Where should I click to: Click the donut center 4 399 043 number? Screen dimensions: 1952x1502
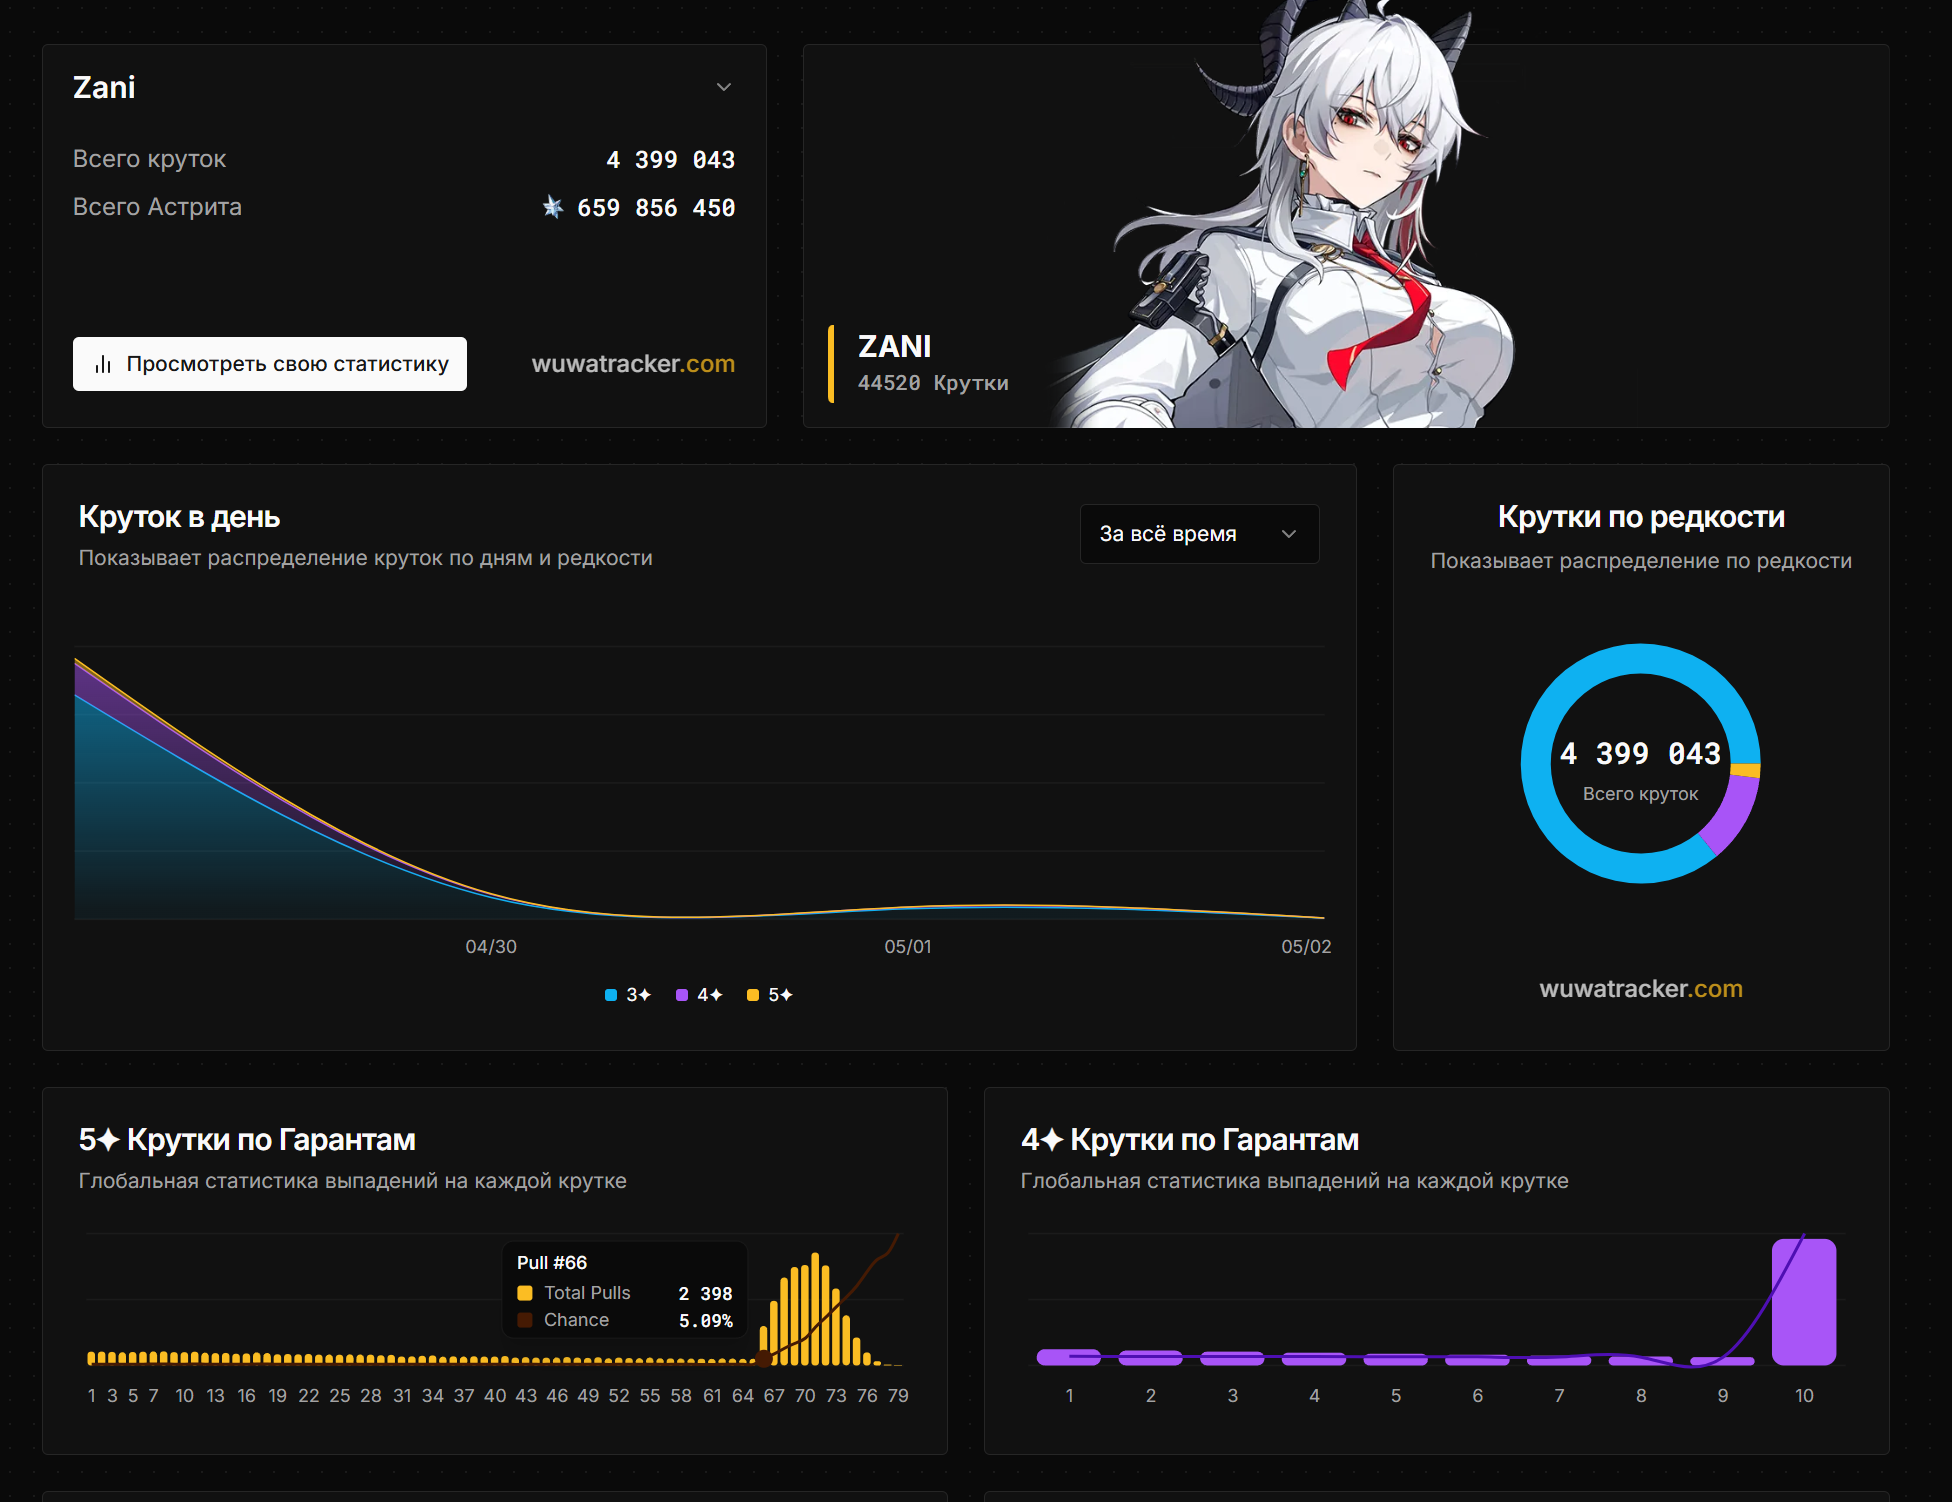click(x=1641, y=754)
